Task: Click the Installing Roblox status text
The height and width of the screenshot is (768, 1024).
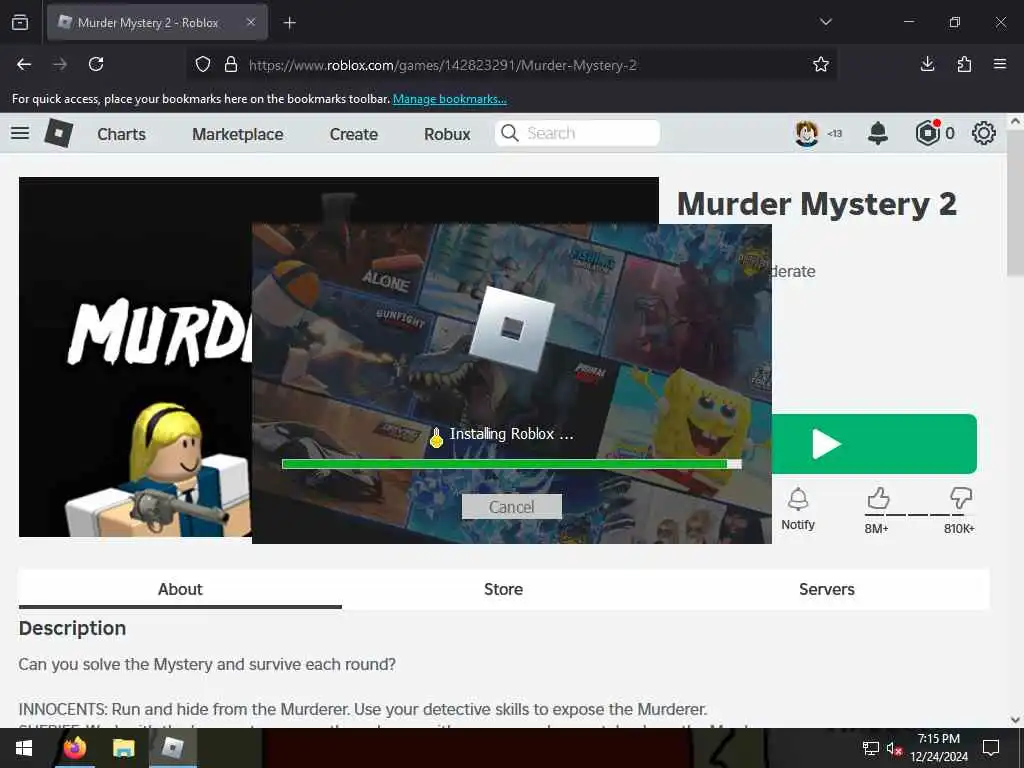Action: pyautogui.click(x=511, y=434)
